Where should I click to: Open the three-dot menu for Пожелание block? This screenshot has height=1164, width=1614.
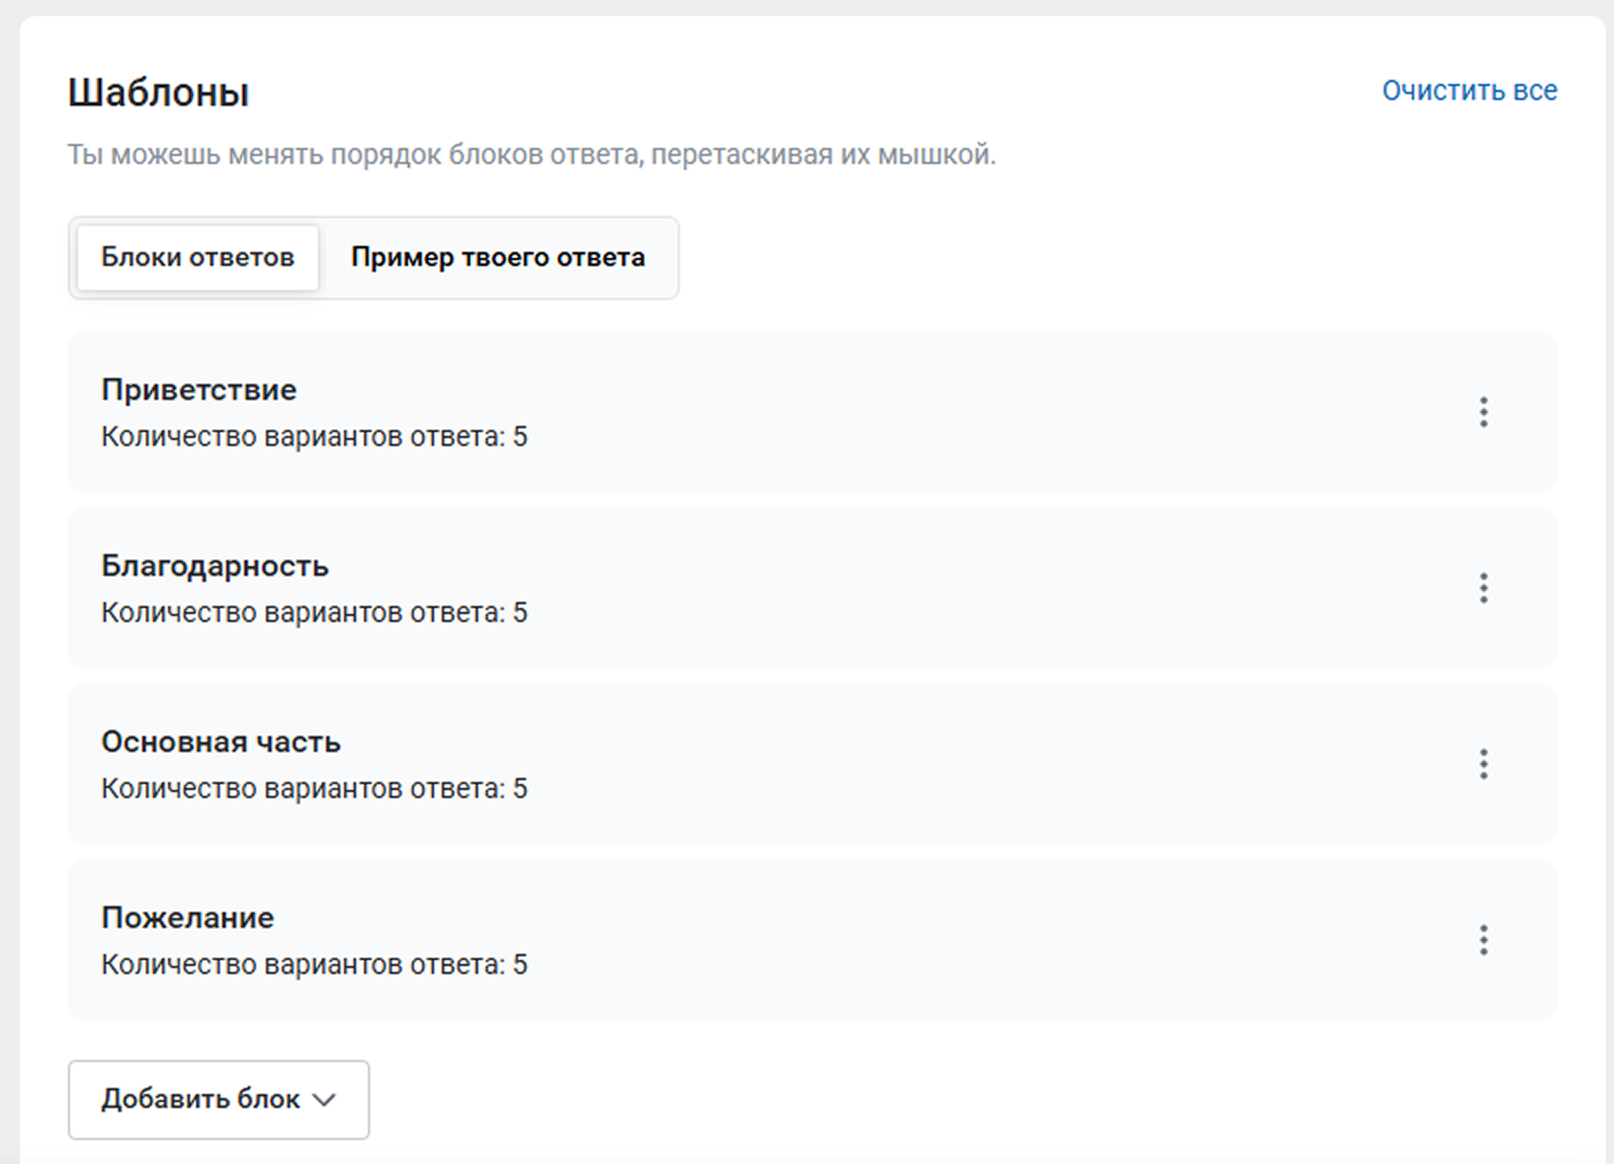click(1483, 940)
